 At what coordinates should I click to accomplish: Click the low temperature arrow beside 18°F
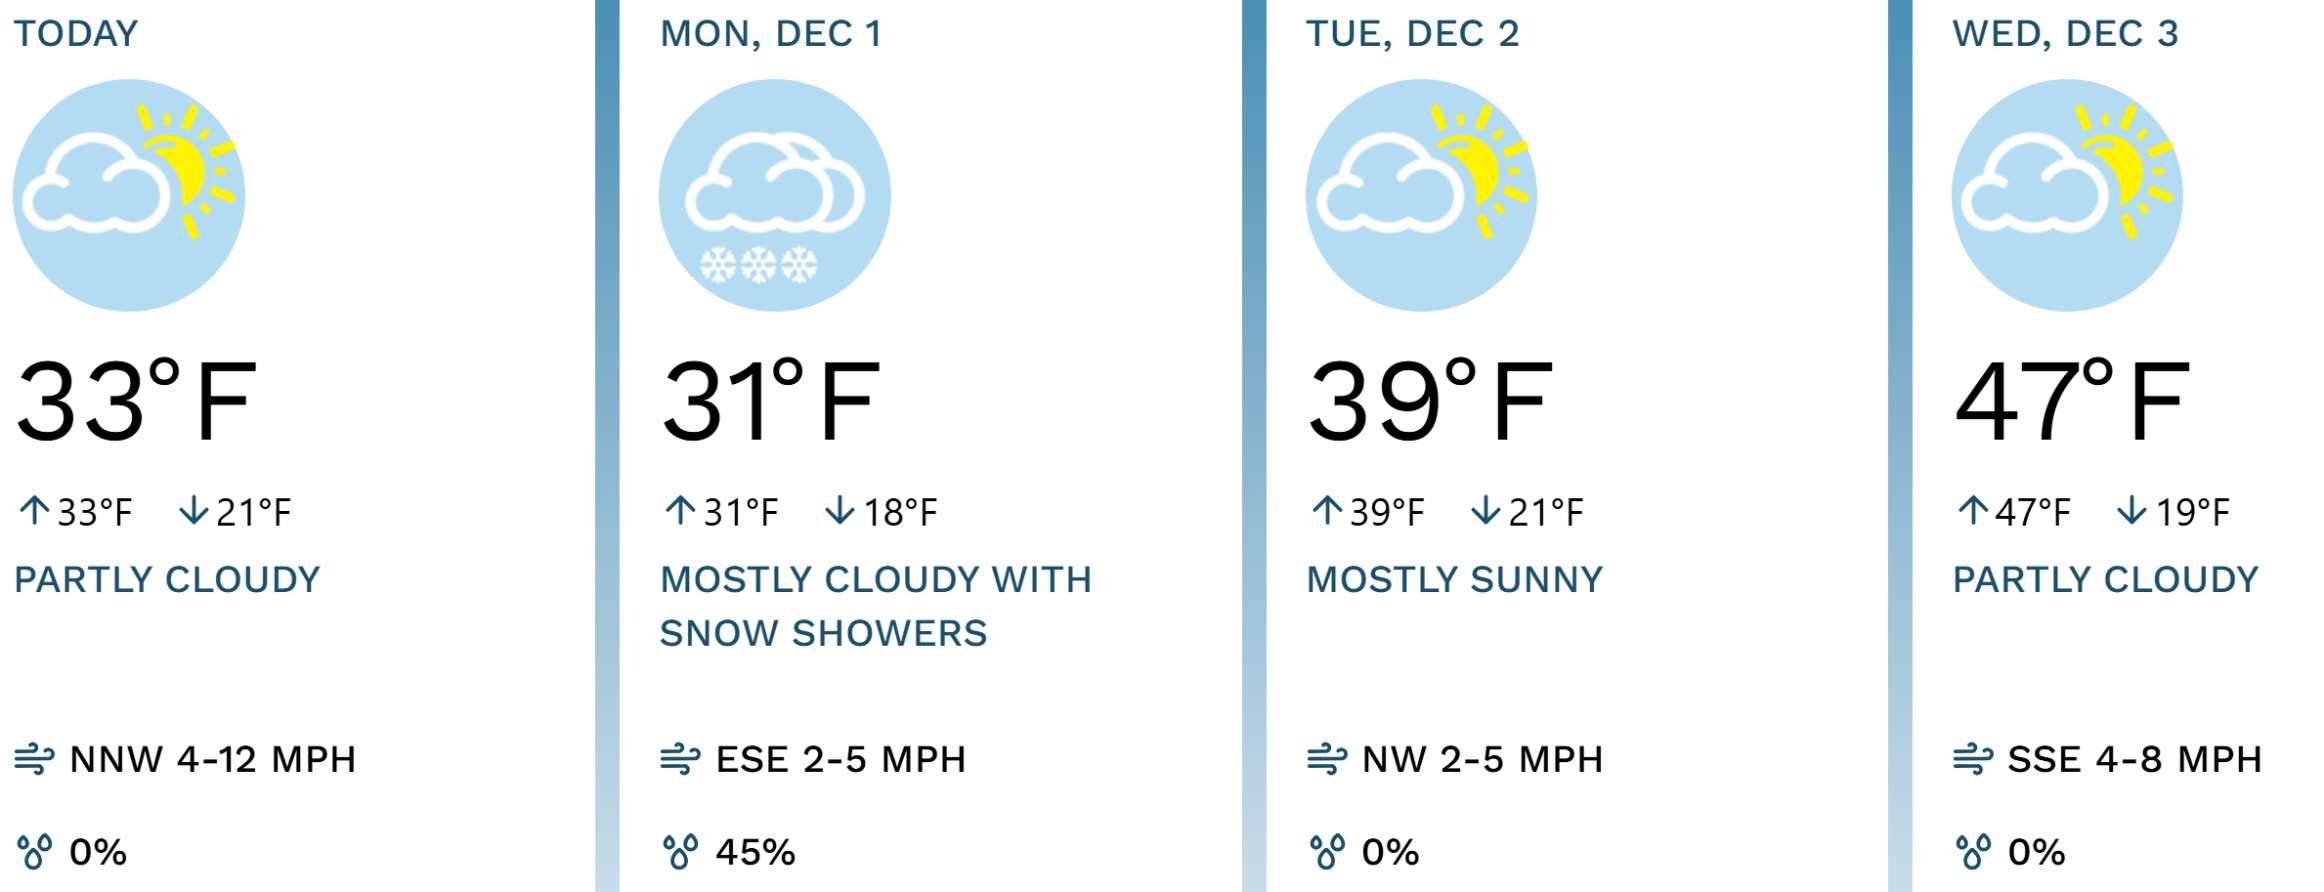(839, 511)
